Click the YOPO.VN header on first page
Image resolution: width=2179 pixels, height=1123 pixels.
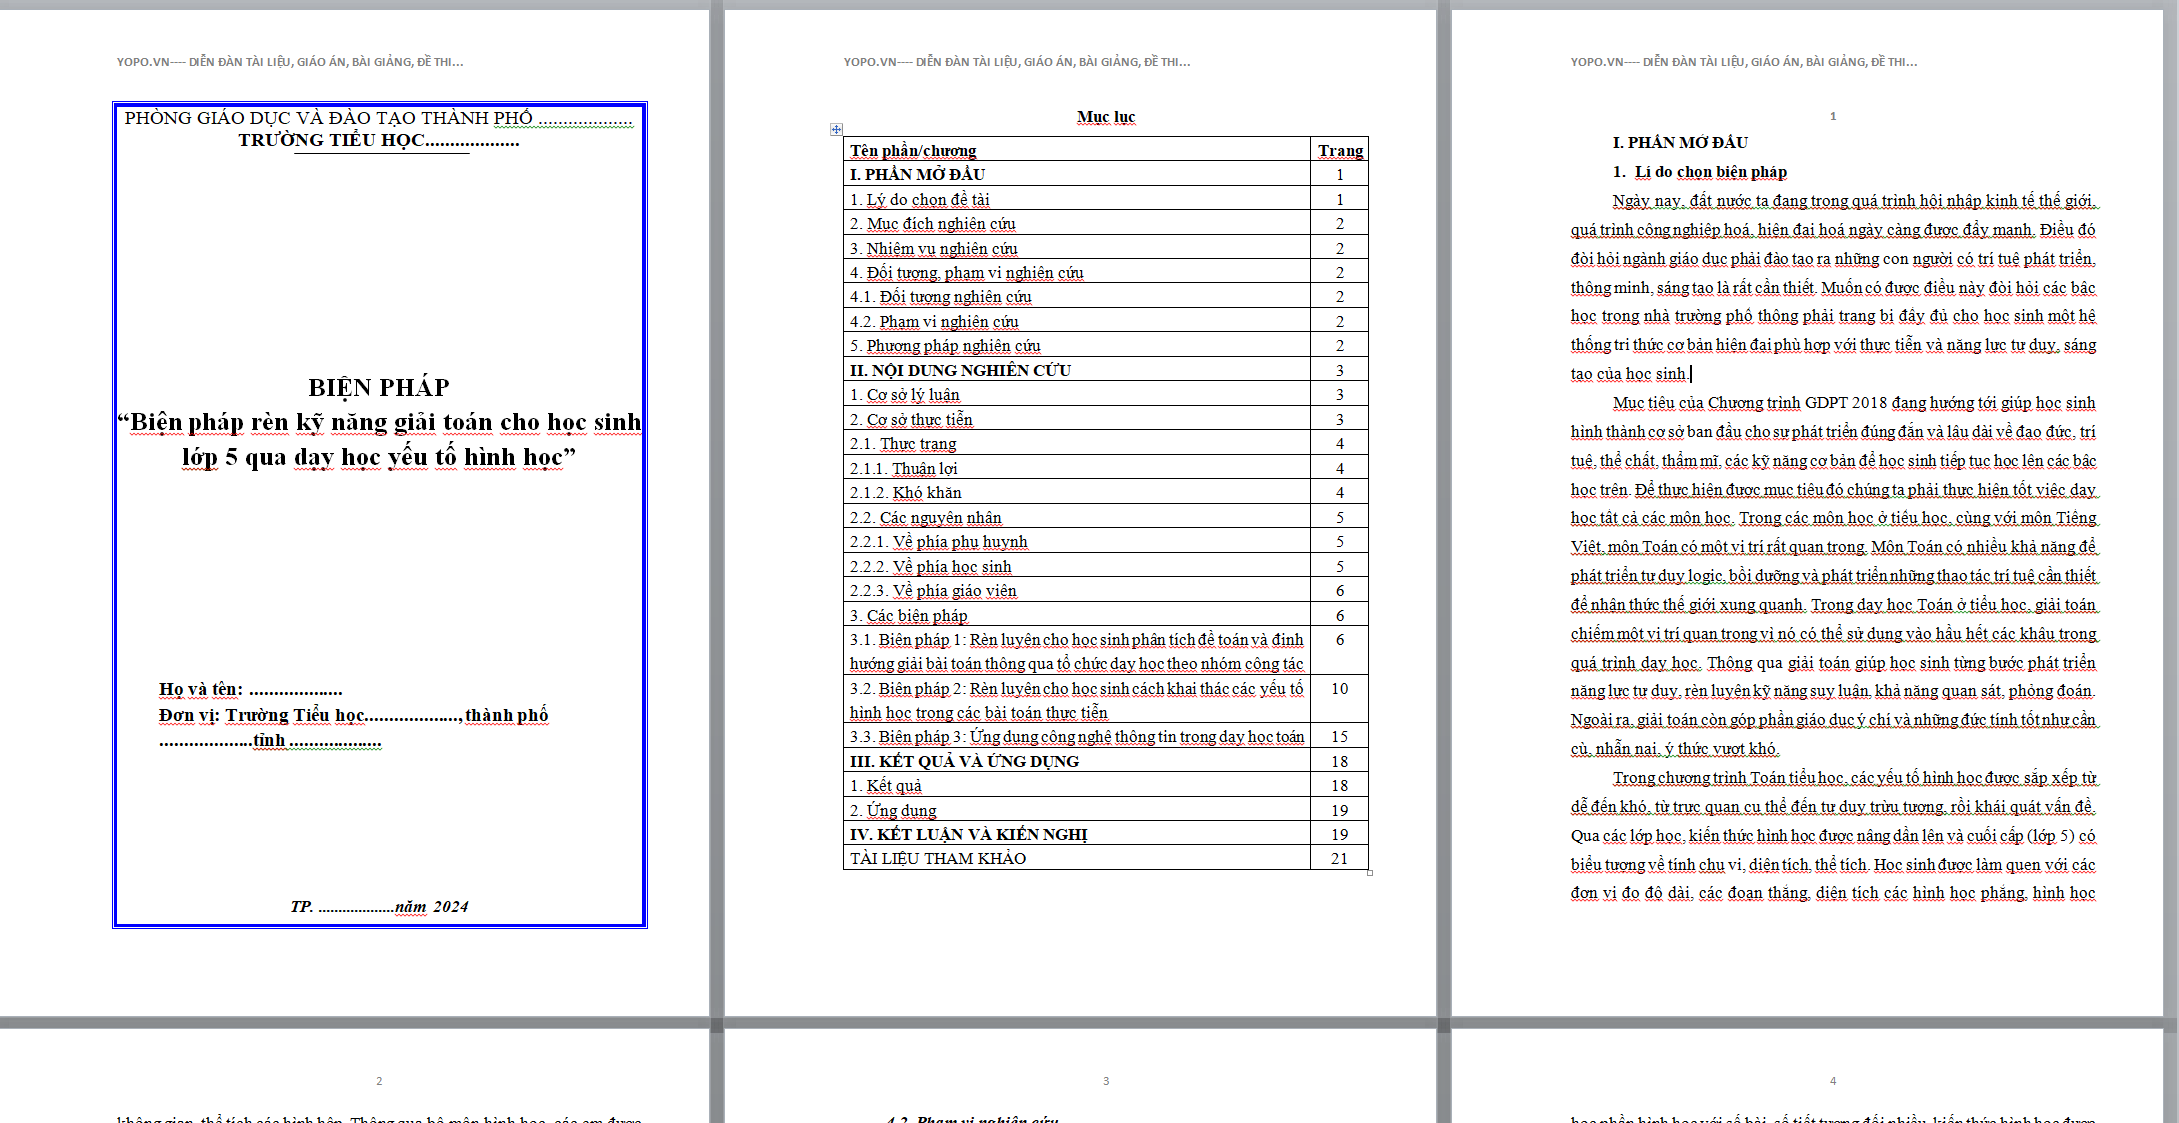[290, 62]
